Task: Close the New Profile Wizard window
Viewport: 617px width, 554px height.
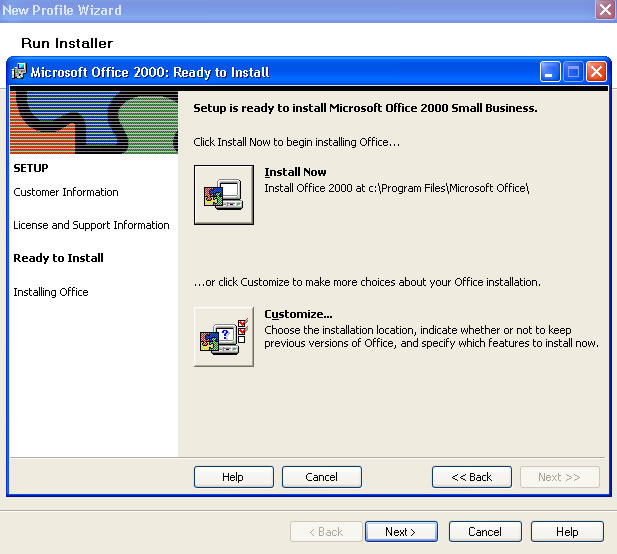Action: [x=605, y=9]
